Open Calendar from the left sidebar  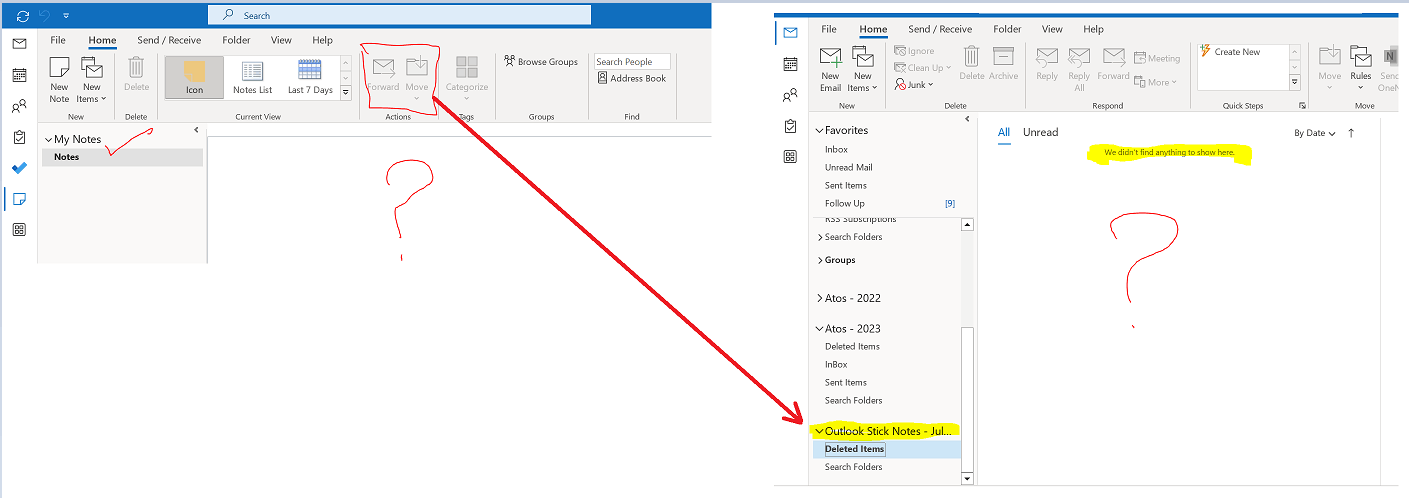(19, 75)
